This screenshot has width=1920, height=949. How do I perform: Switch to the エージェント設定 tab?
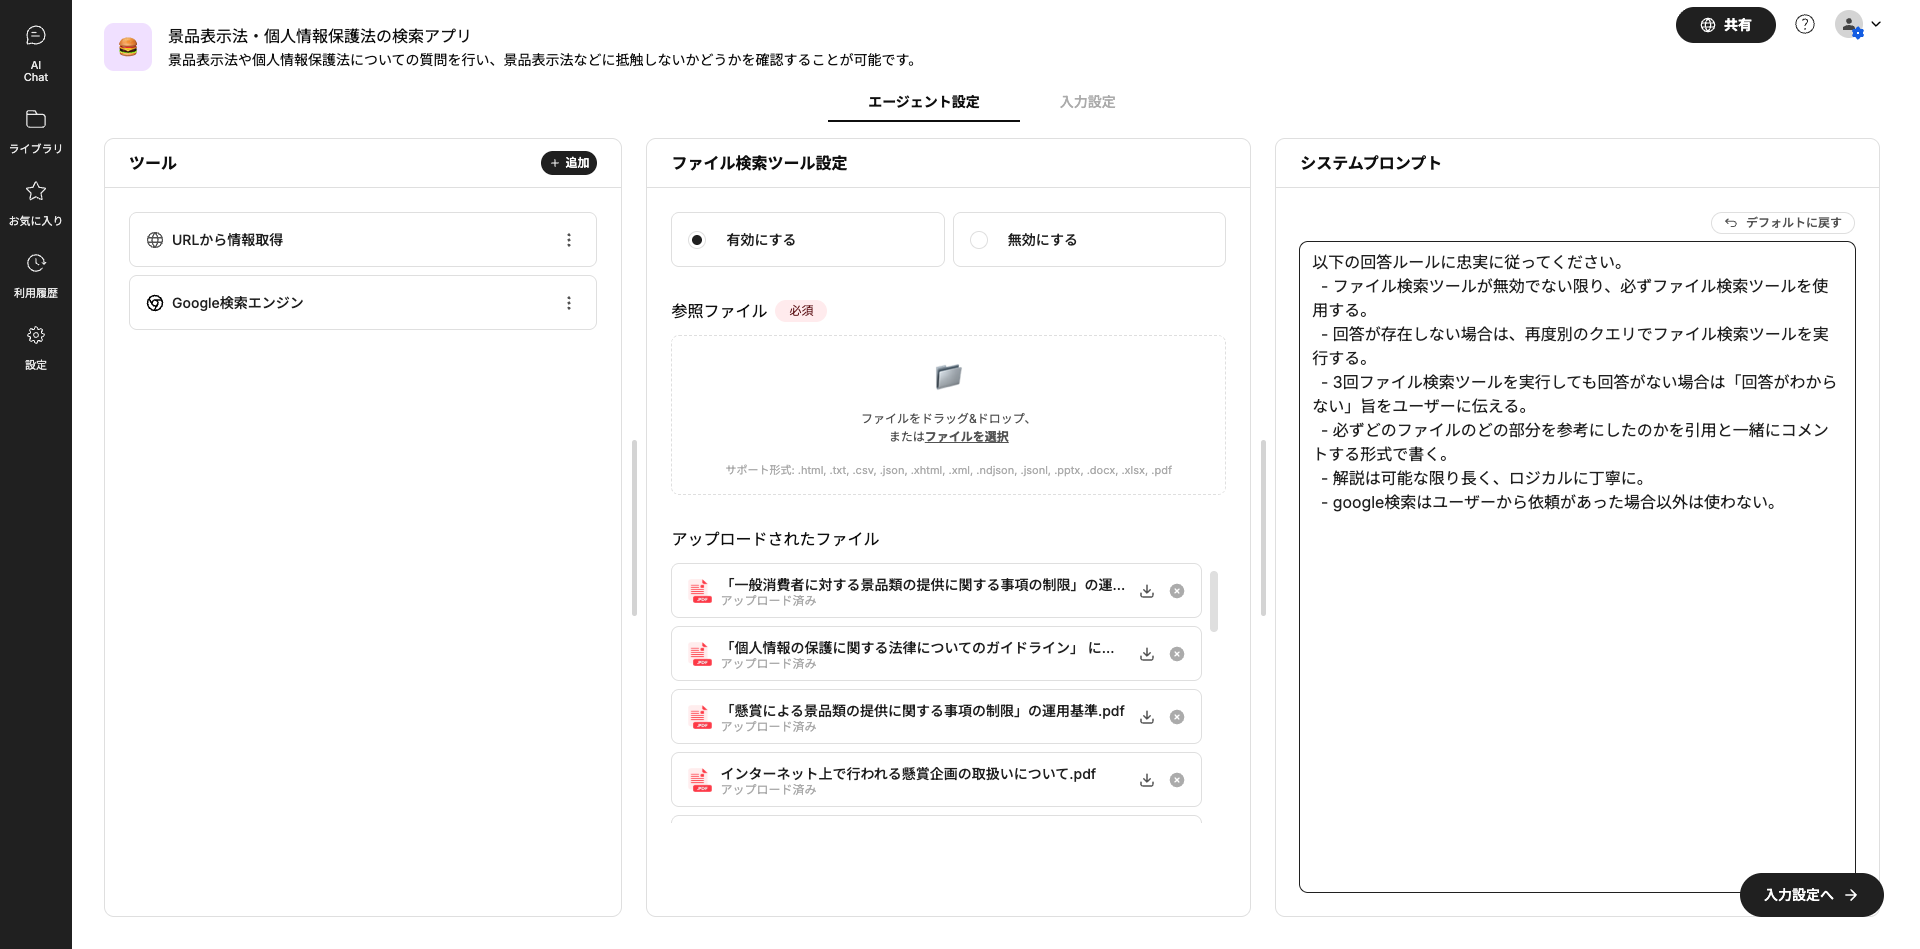[x=923, y=102]
